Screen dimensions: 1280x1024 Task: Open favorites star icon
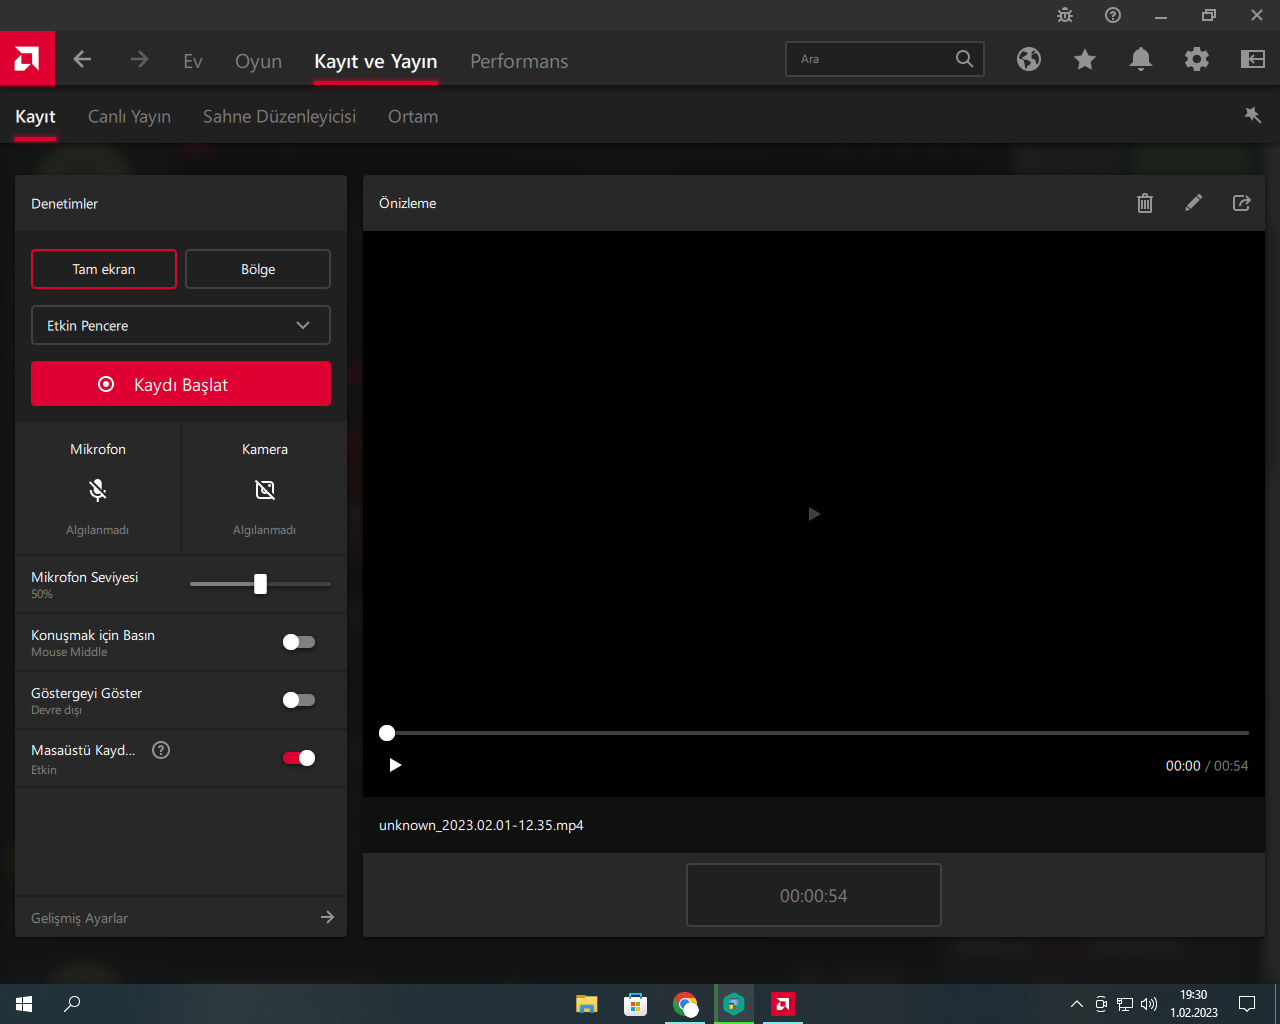coord(1085,60)
